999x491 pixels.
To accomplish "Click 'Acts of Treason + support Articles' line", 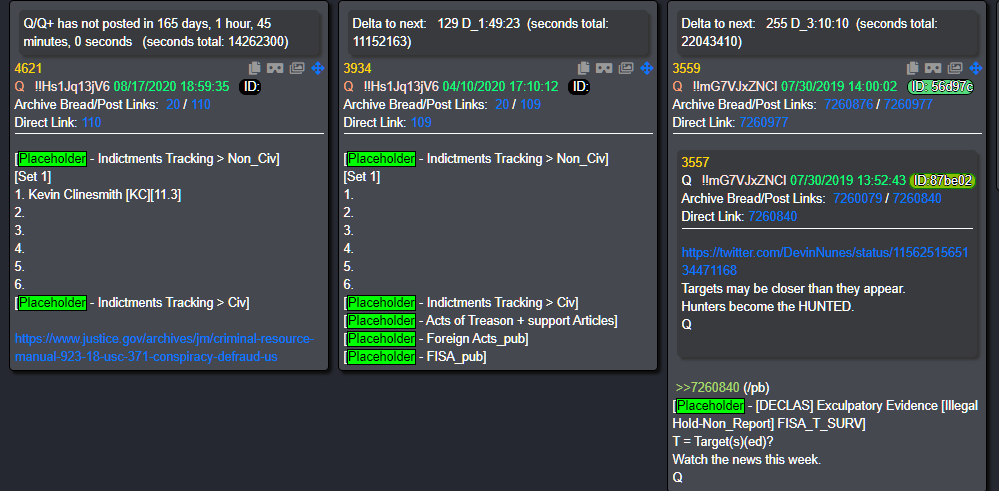I will click(480, 321).
